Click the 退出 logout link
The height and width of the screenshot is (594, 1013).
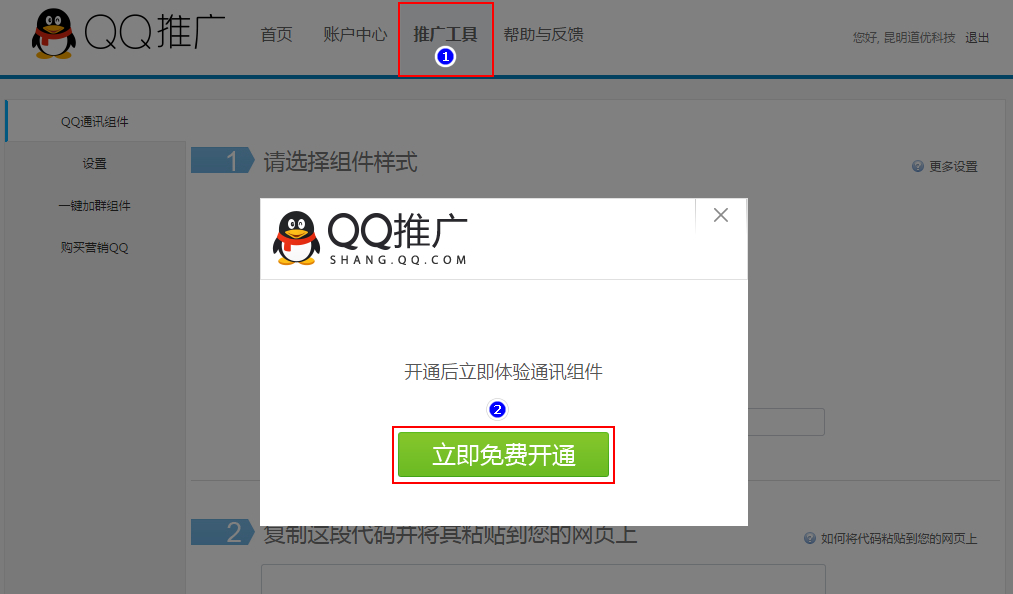(x=977, y=37)
